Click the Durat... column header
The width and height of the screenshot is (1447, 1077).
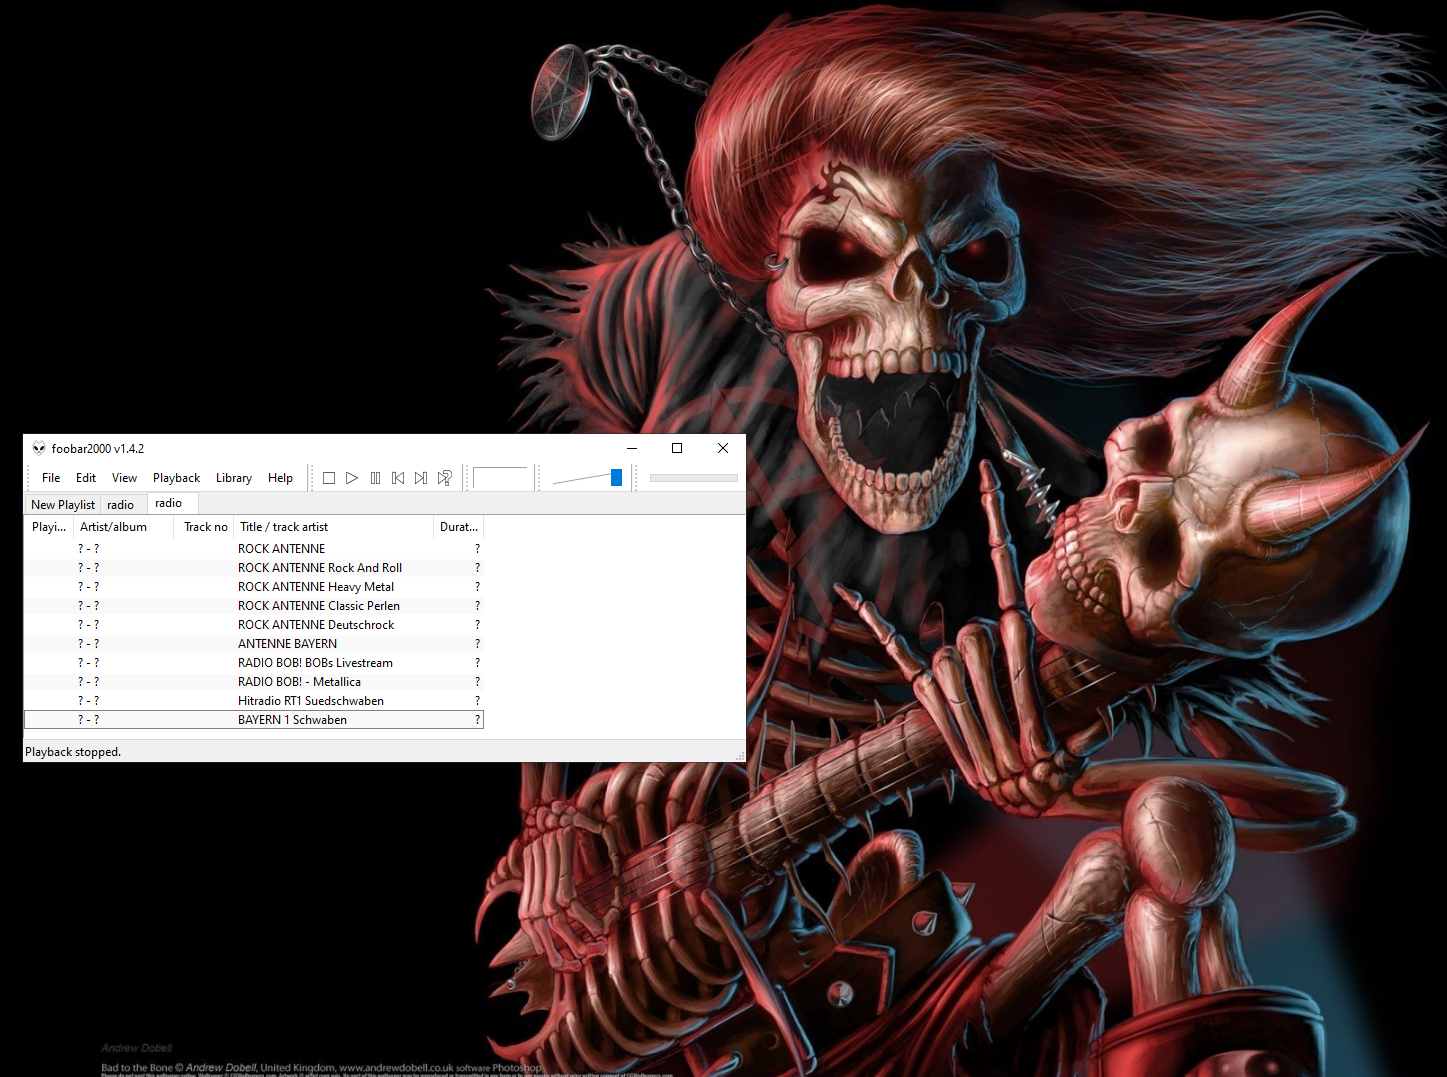(459, 527)
